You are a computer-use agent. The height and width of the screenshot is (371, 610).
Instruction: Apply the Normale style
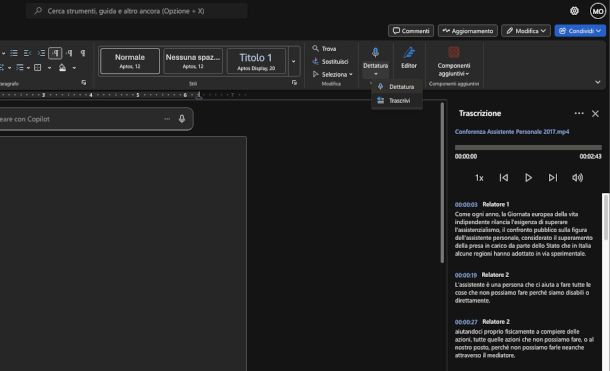coord(130,61)
